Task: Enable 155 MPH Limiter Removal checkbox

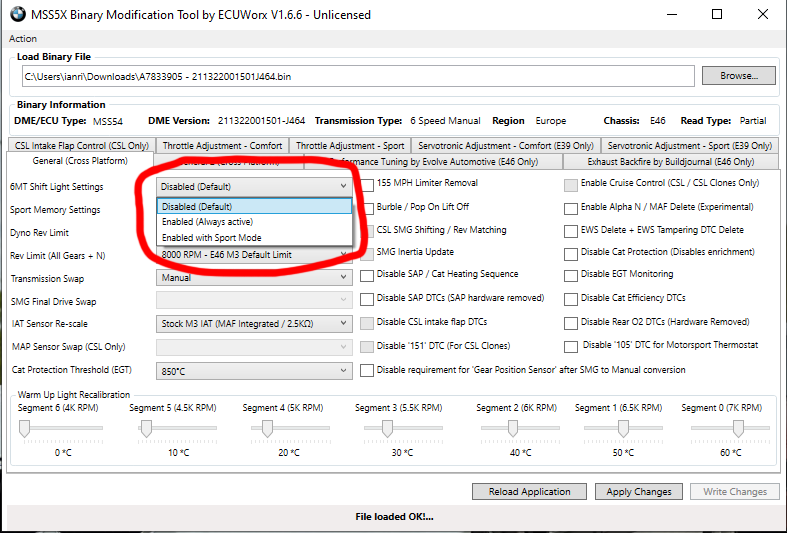Action: [367, 184]
